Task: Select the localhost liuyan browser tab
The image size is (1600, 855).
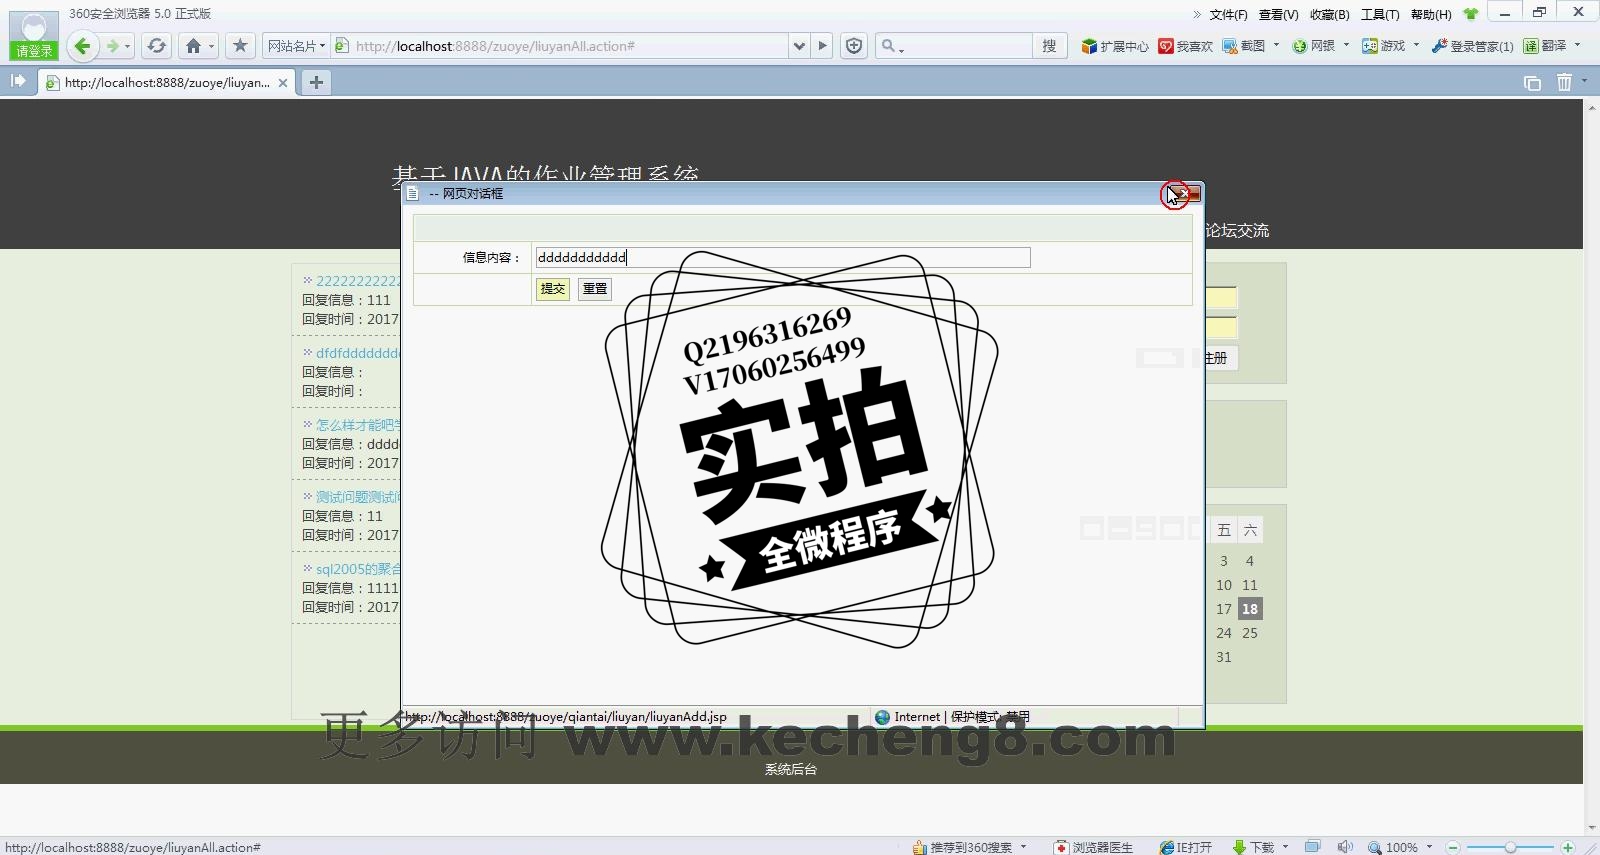Action: click(x=167, y=83)
